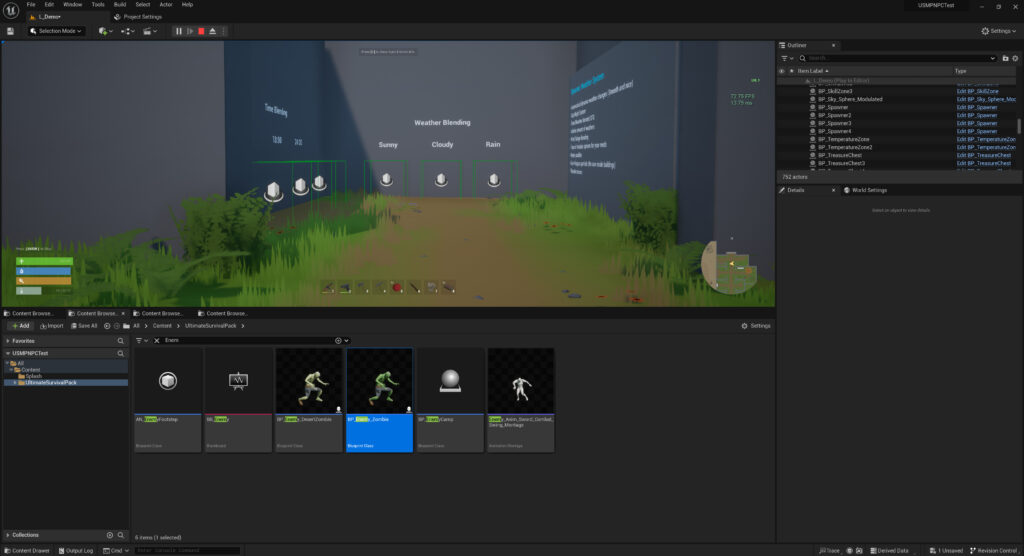Open the top-right Settings dropdown
Image resolution: width=1024 pixels, height=556 pixels.
999,31
